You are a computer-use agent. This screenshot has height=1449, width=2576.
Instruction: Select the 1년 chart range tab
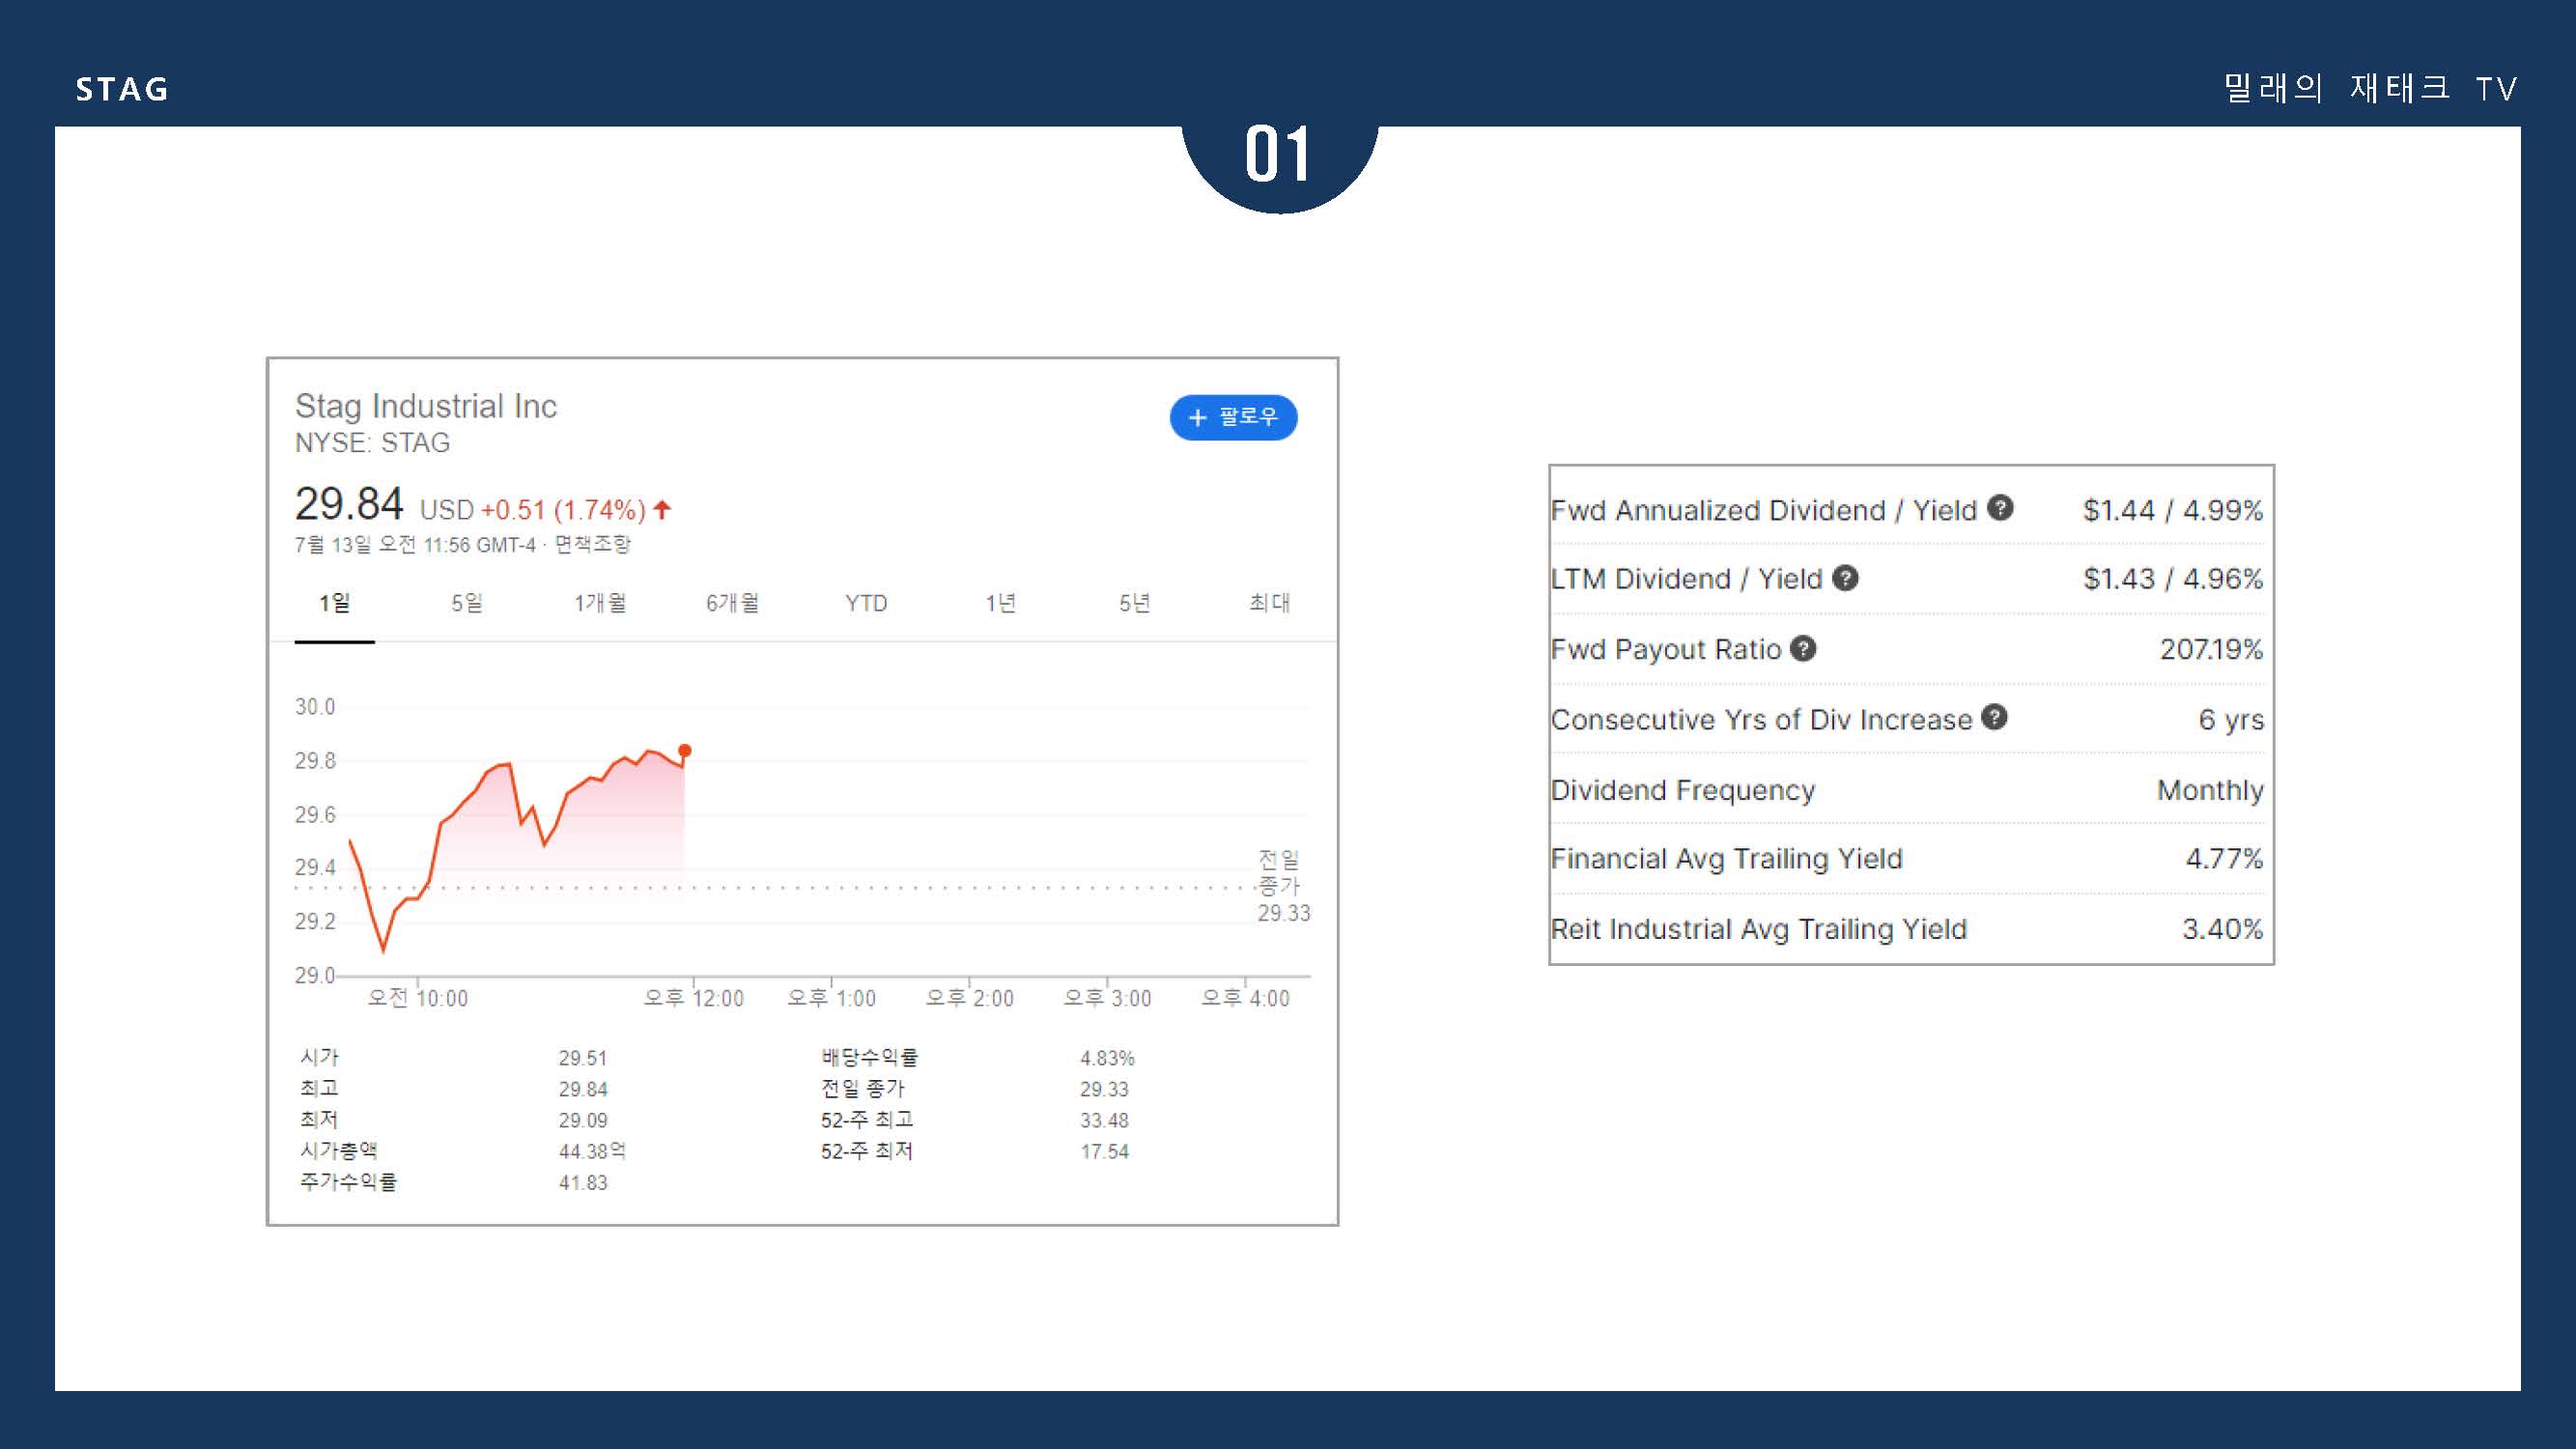[1000, 603]
